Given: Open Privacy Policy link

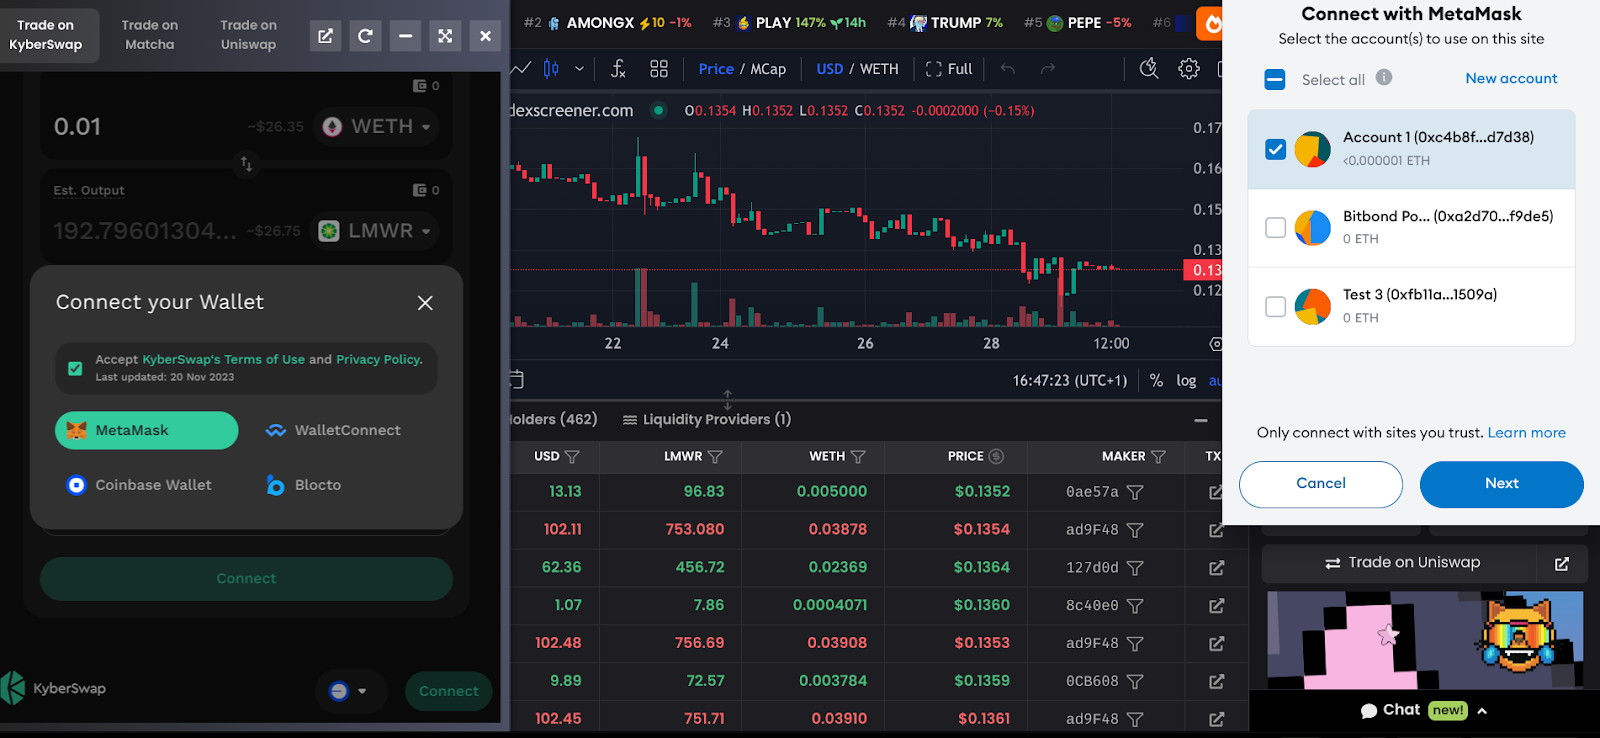Looking at the screenshot, I should (379, 360).
